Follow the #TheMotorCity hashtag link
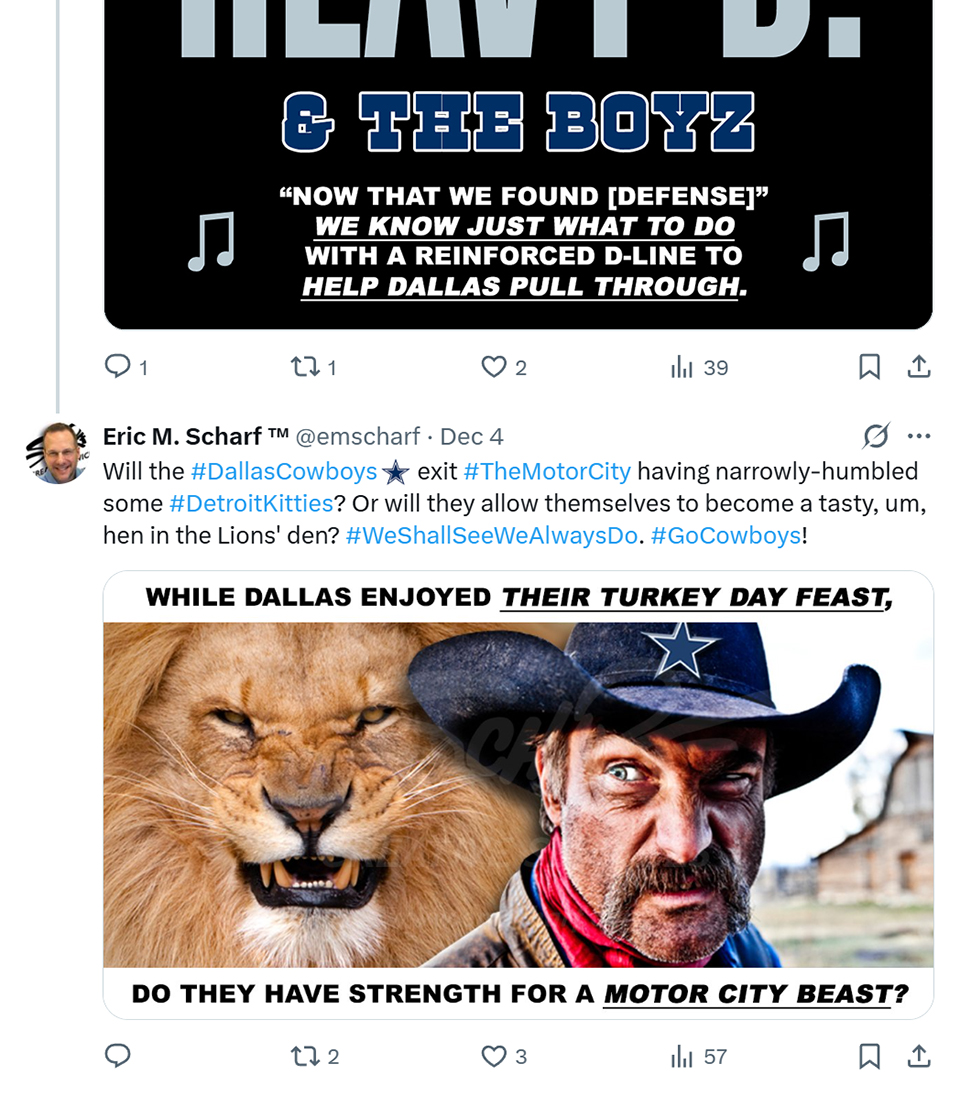The width and height of the screenshot is (960, 1096). pos(547,471)
